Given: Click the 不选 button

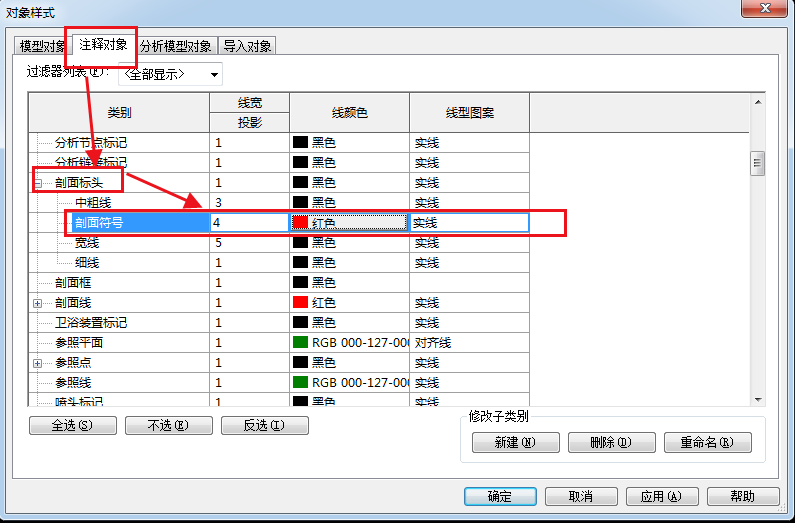Looking at the screenshot, I should pos(169,425).
